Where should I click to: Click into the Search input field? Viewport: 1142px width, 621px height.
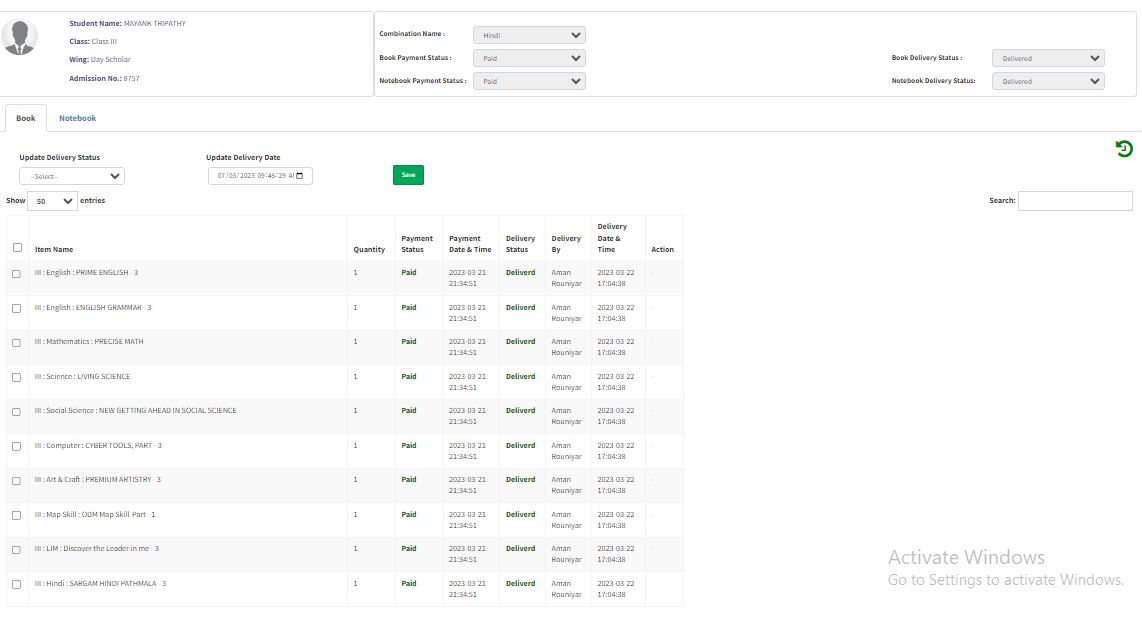tap(1075, 201)
